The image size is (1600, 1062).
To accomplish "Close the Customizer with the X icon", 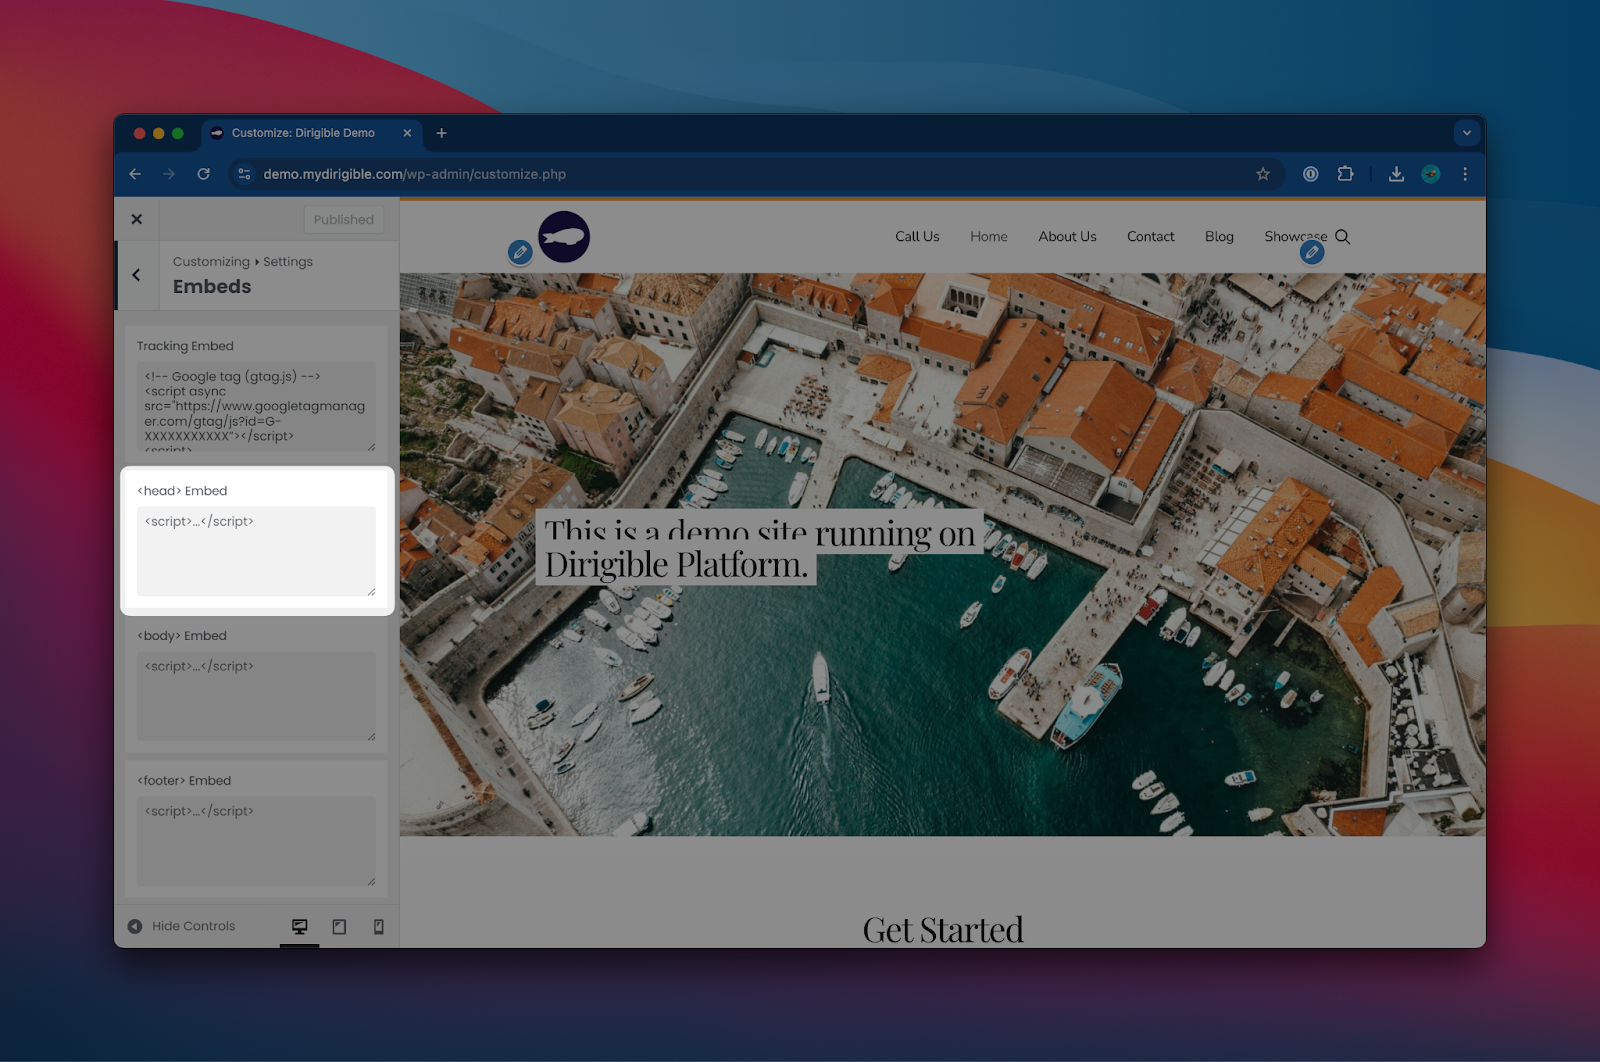I will (137, 219).
